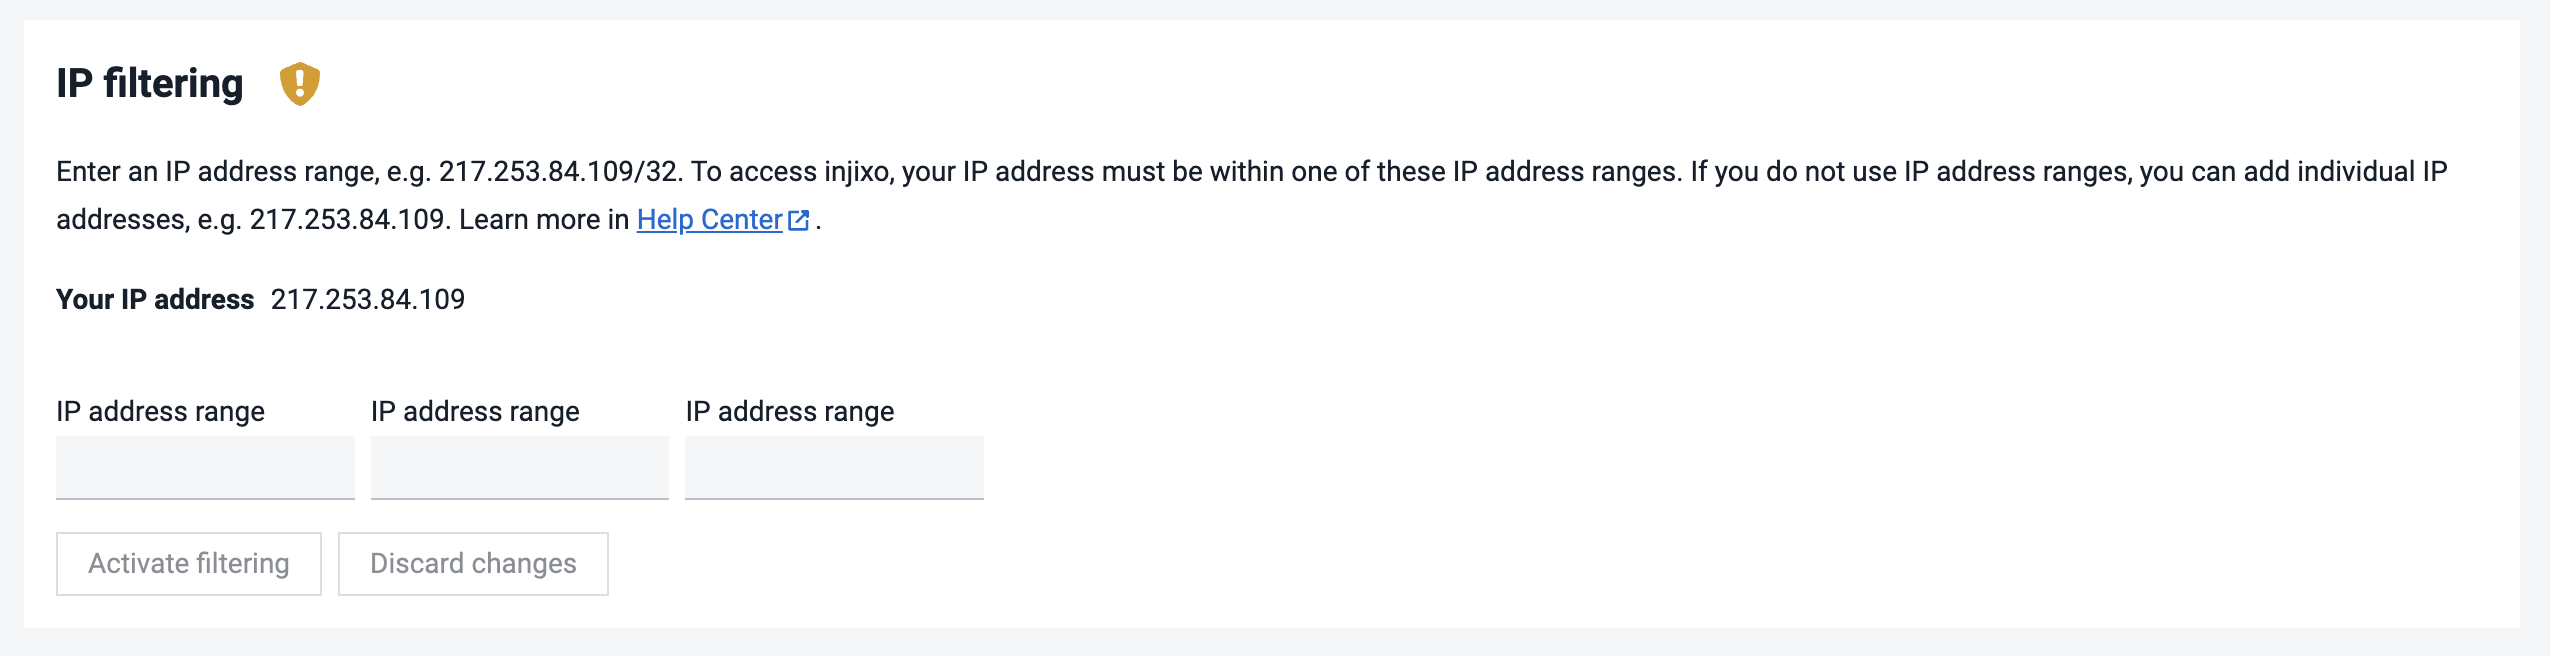Screen dimensions: 2550x656
Task: Click the middle IP address range column header
Action: (x=475, y=410)
